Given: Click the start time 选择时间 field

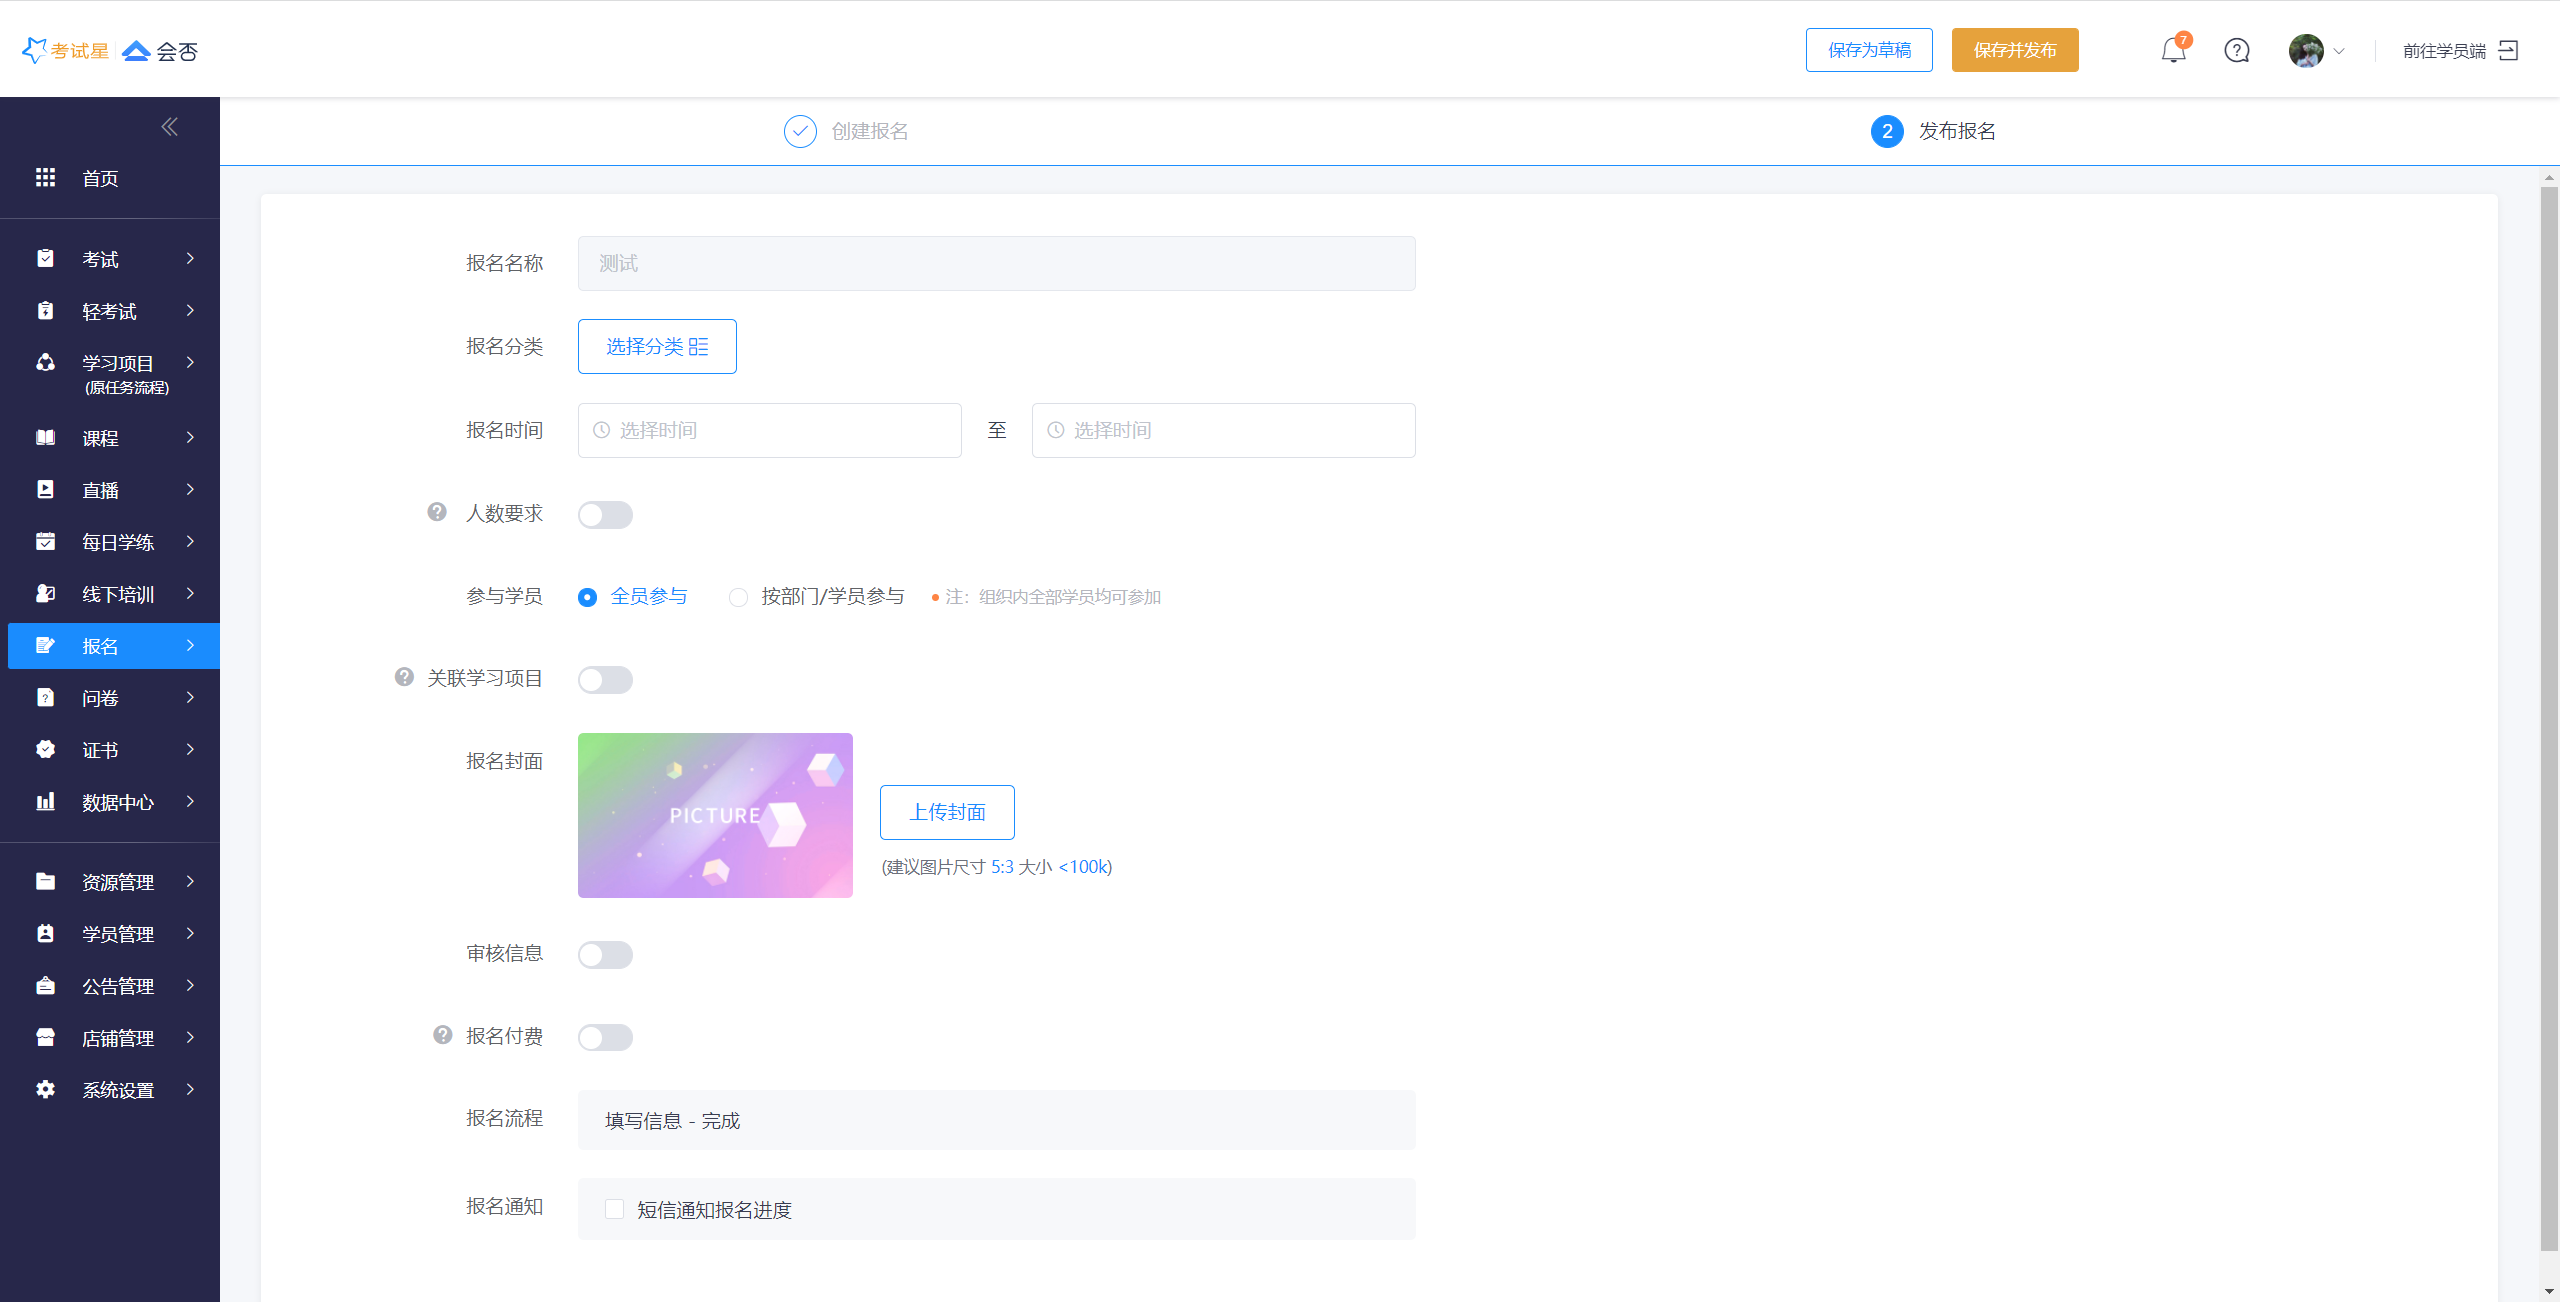Looking at the screenshot, I should 769,430.
